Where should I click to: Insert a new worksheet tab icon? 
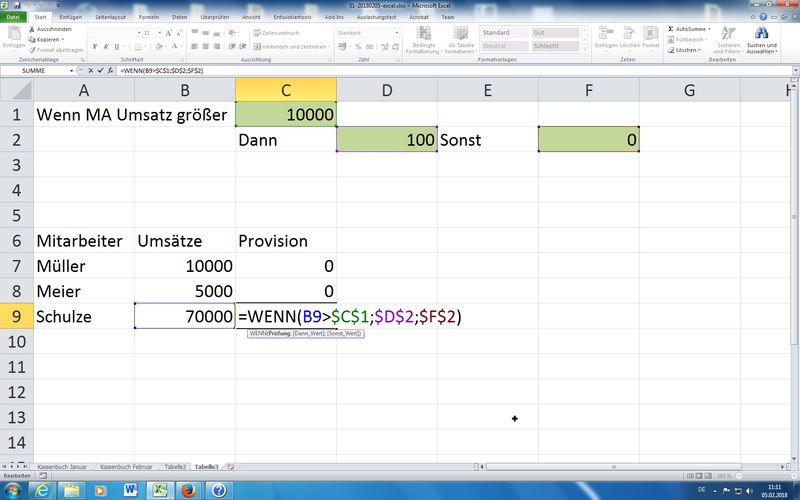230,467
